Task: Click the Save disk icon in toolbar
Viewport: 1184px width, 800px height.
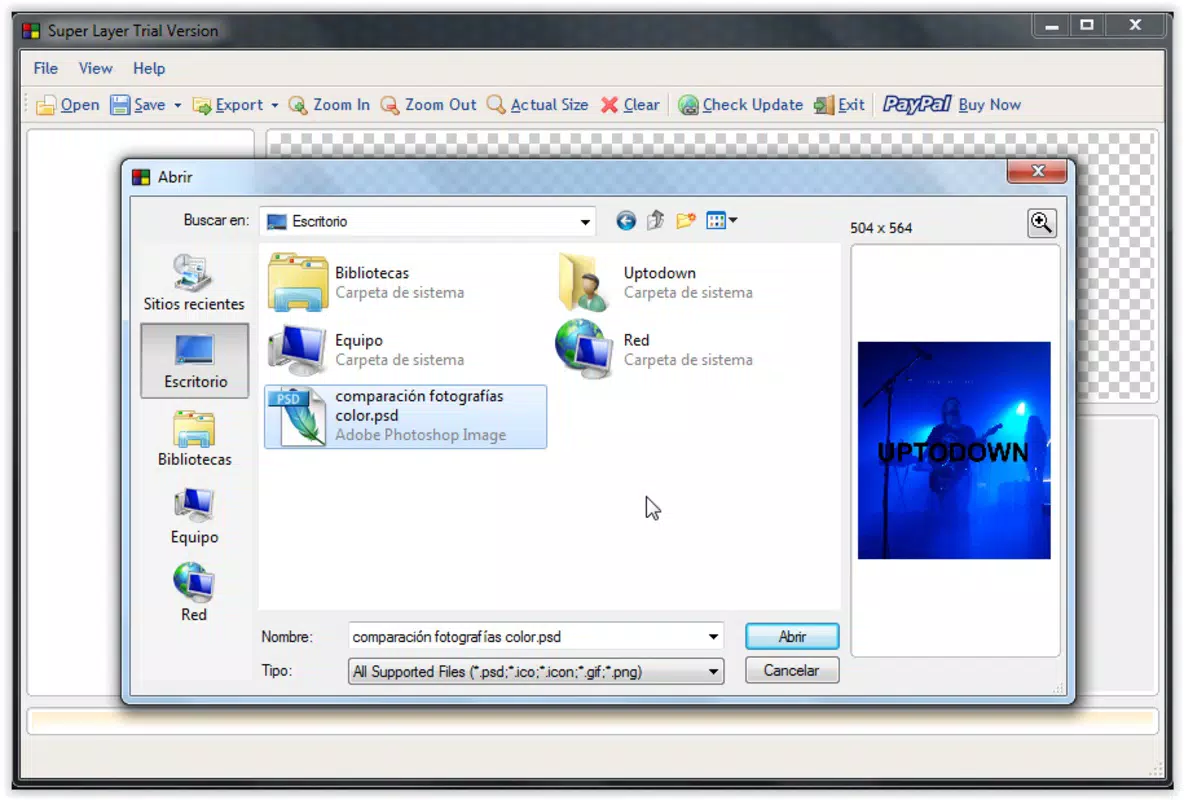Action: tap(120, 105)
